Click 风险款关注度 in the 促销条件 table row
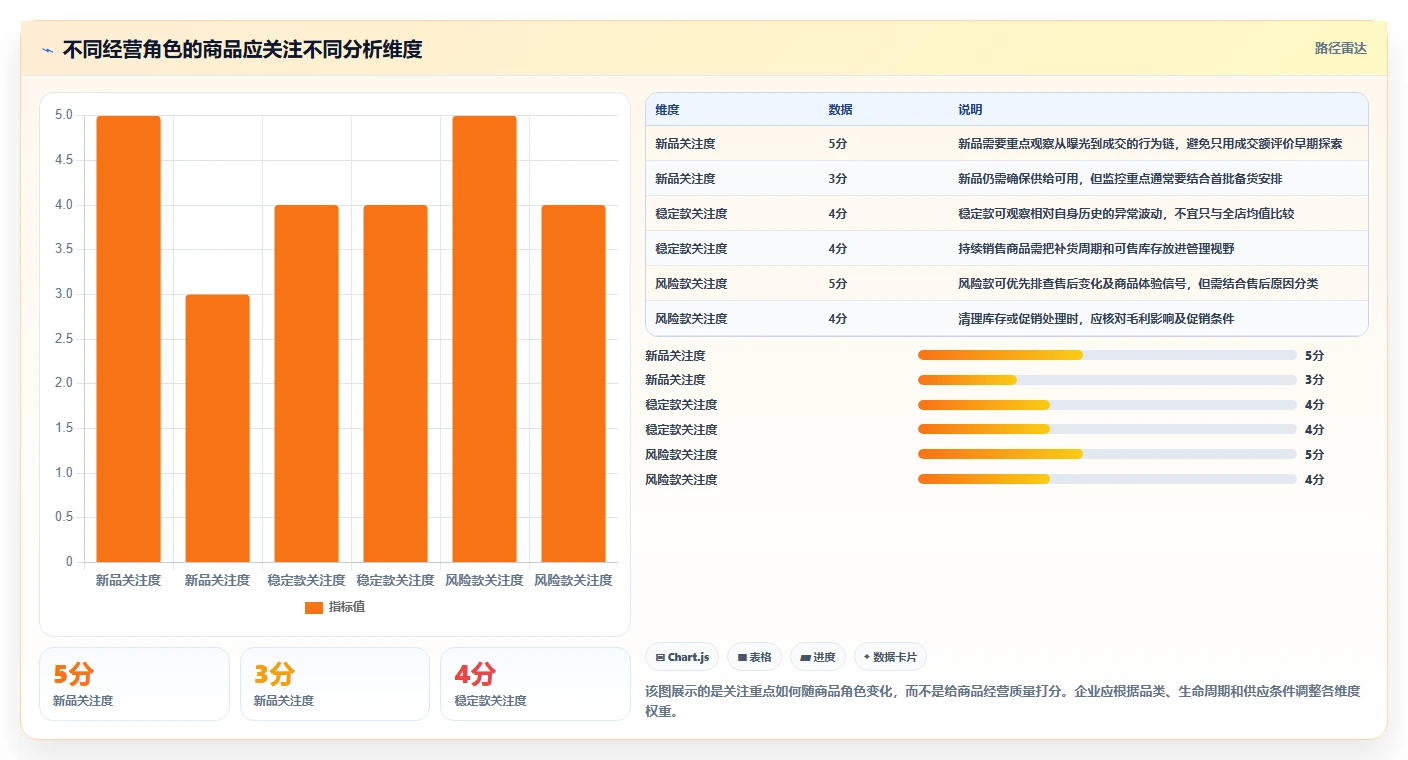Screen dimensions: 1408x760 point(691,319)
